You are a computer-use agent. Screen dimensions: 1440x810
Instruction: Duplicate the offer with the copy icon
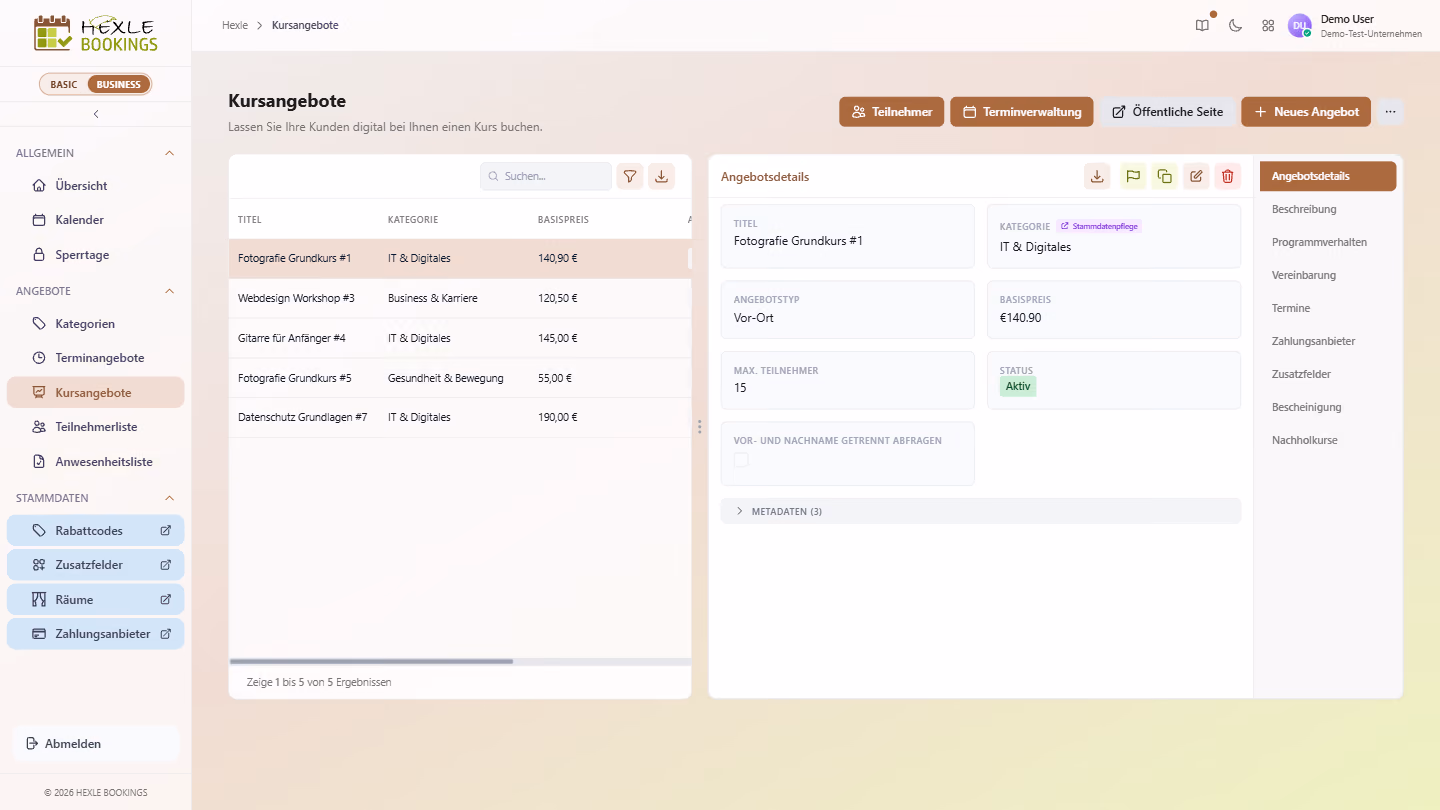1164,176
